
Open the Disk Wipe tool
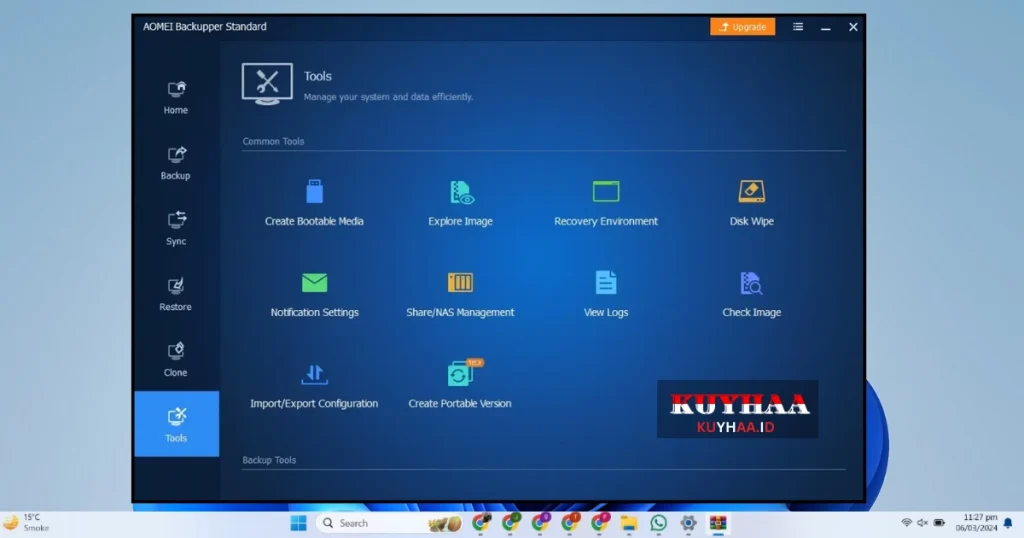(752, 203)
